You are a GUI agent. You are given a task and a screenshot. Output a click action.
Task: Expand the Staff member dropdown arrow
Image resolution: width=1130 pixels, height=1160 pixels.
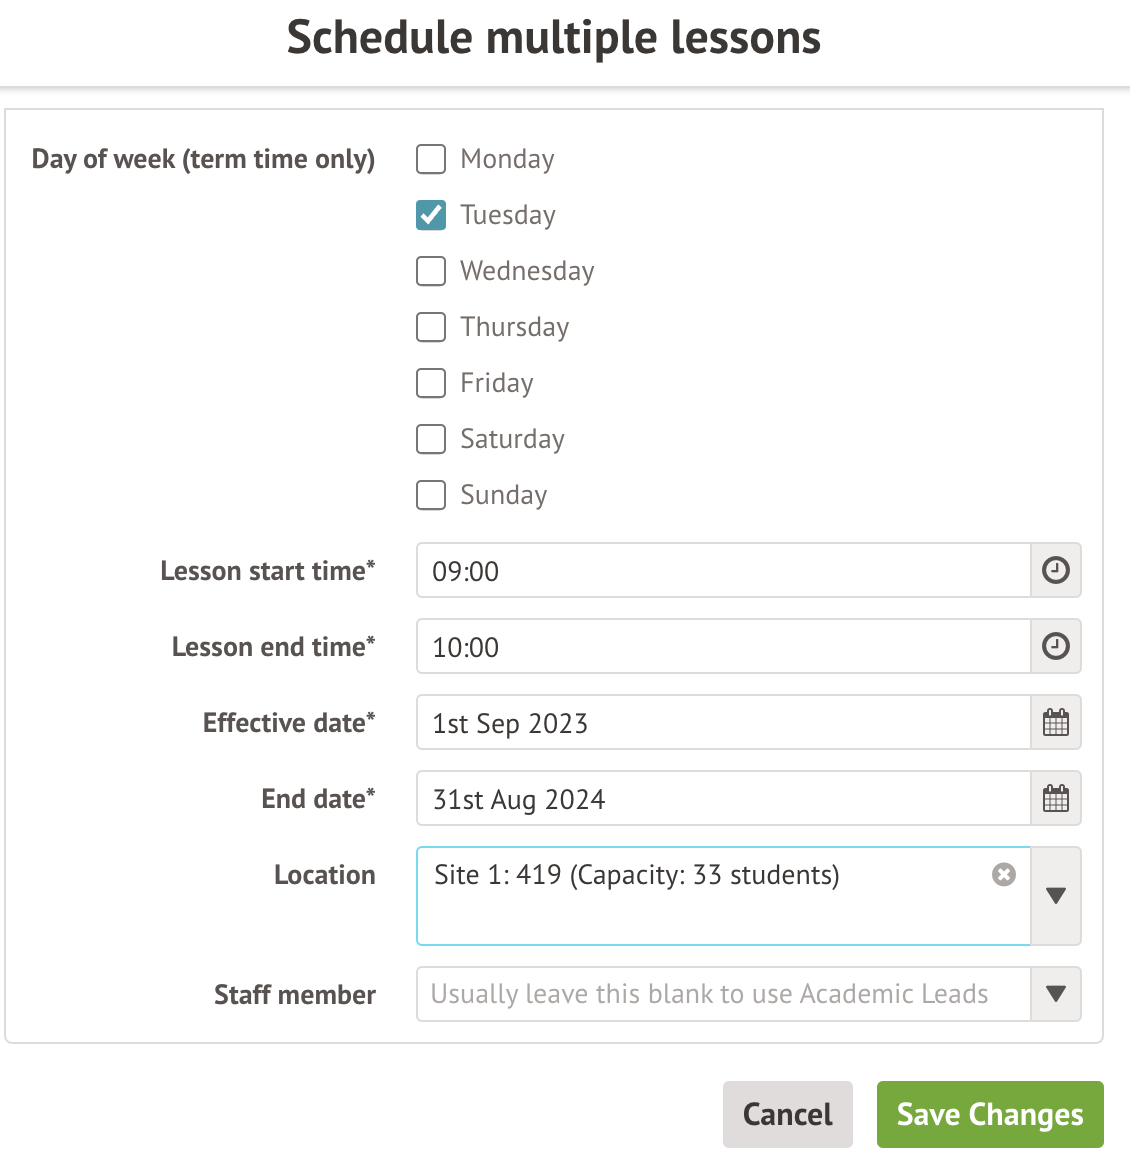pyautogui.click(x=1055, y=994)
